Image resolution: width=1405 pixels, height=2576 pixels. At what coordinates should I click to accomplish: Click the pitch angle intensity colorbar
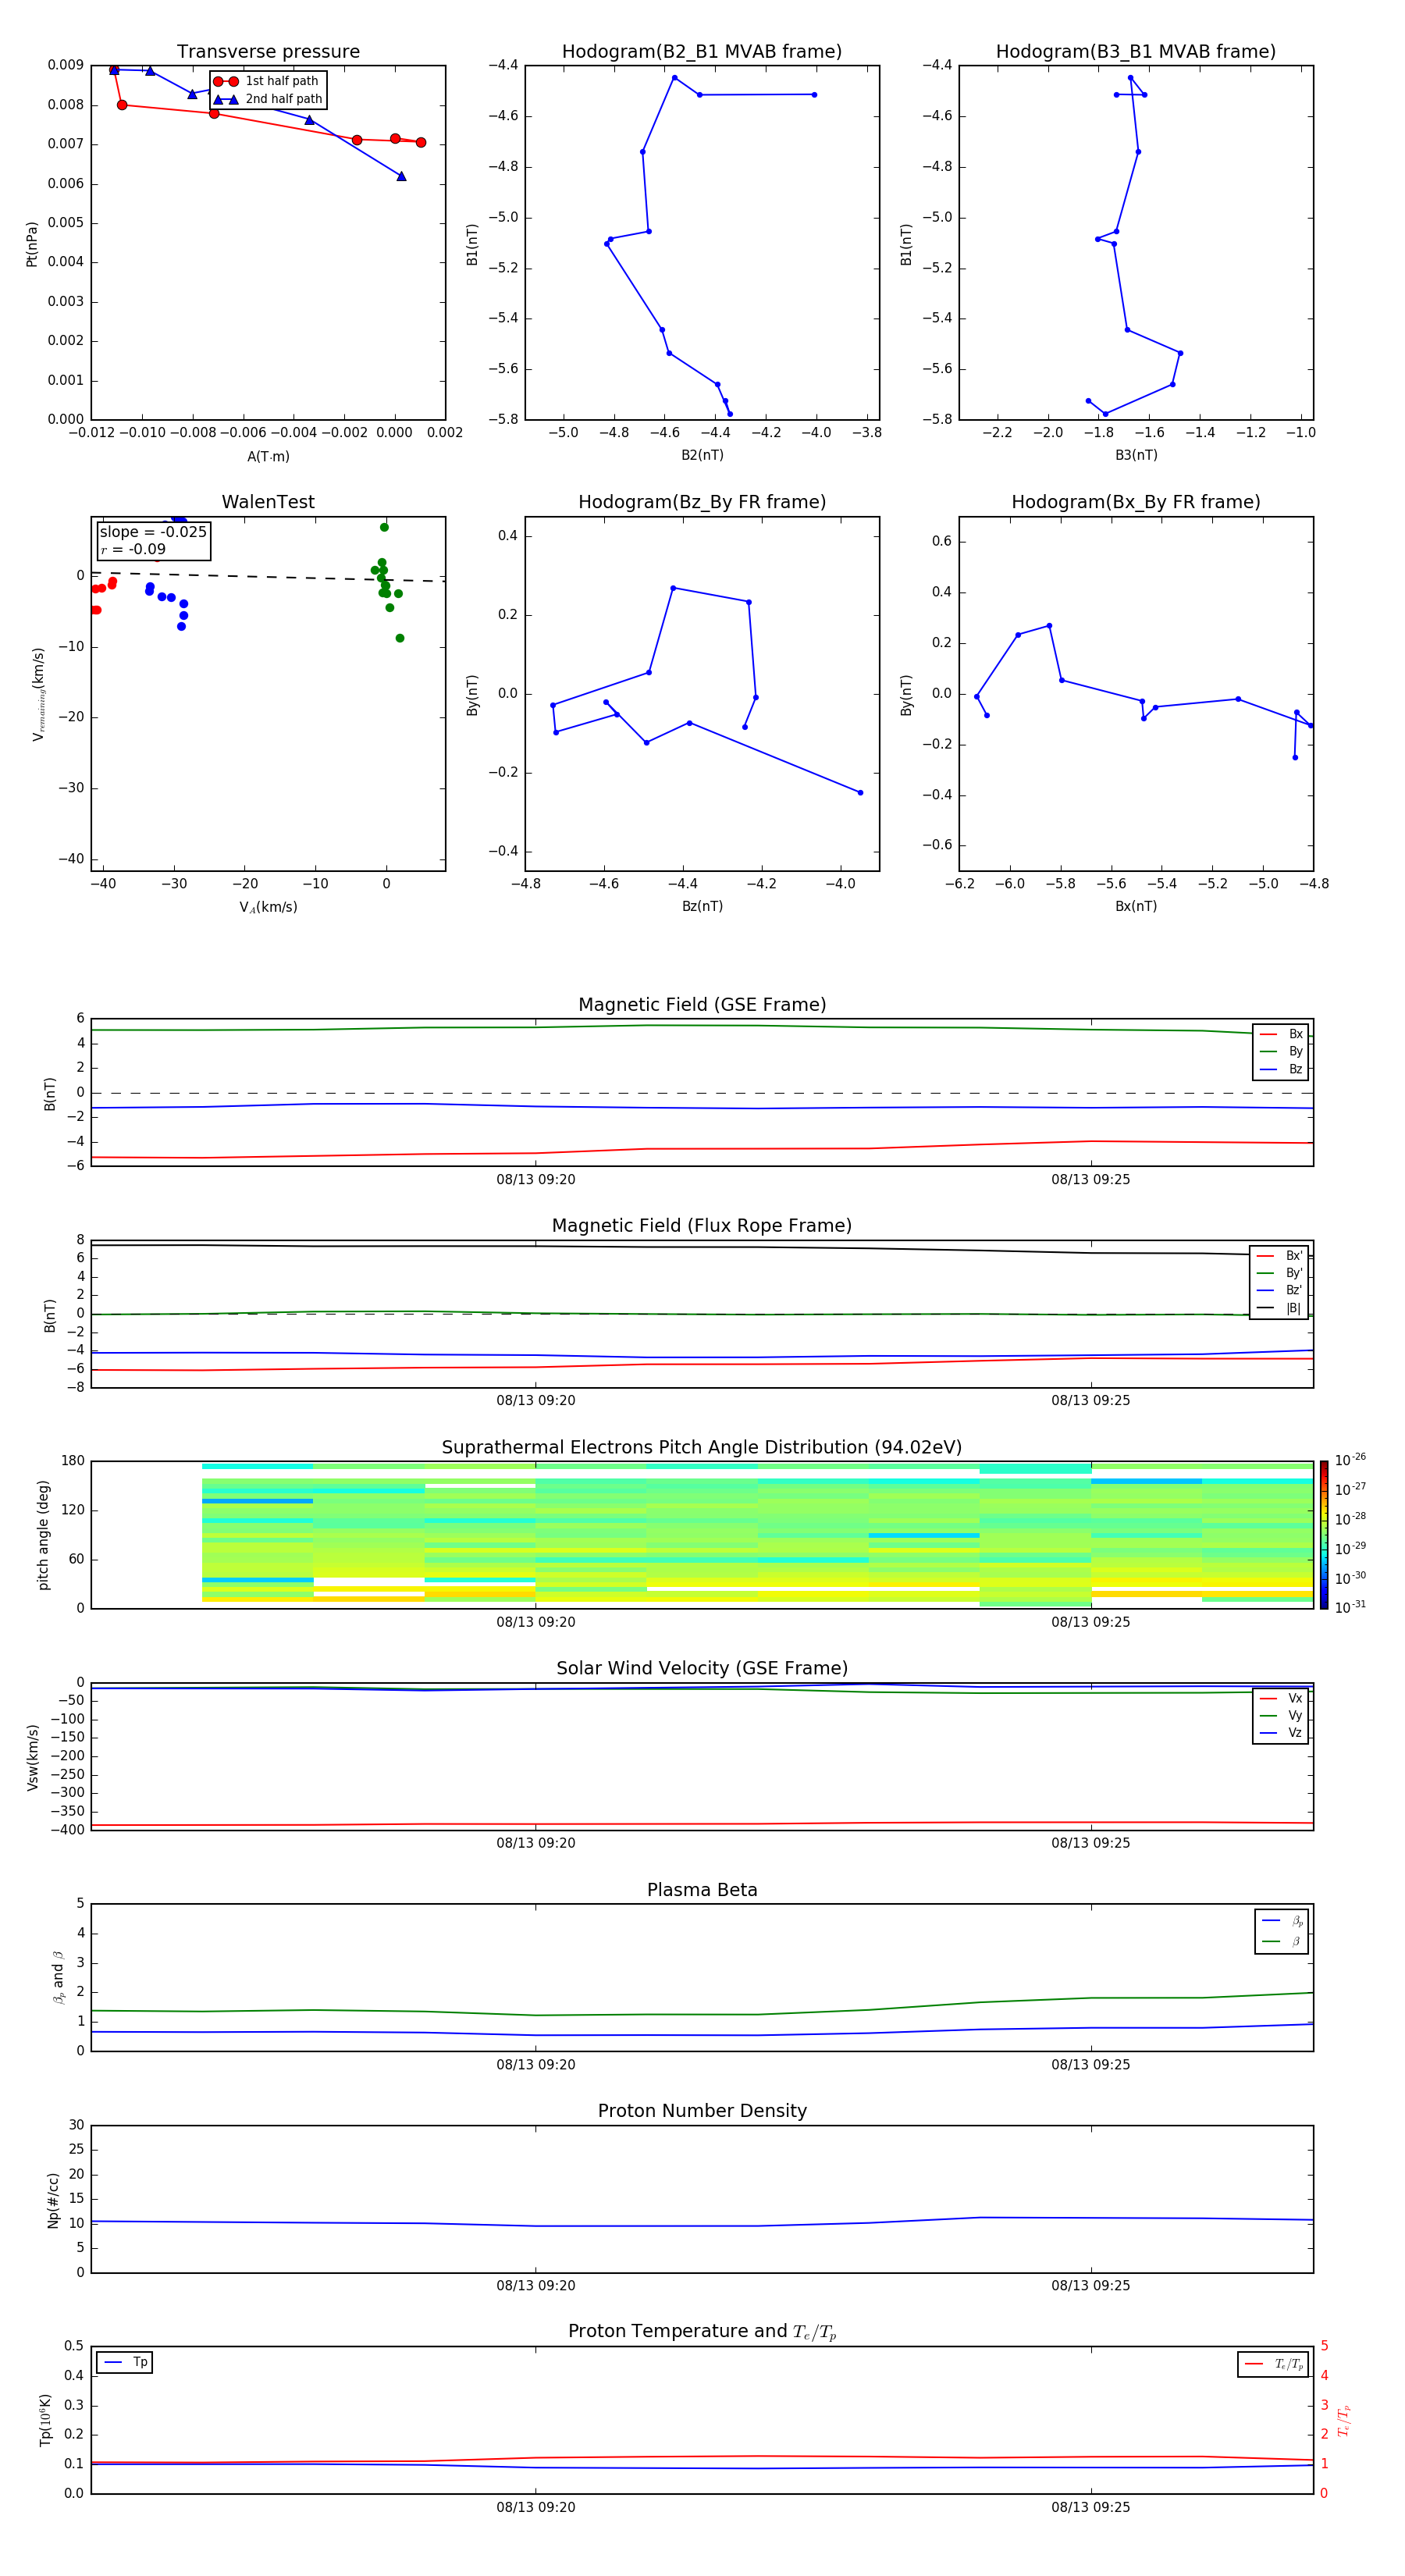(x=1324, y=1535)
